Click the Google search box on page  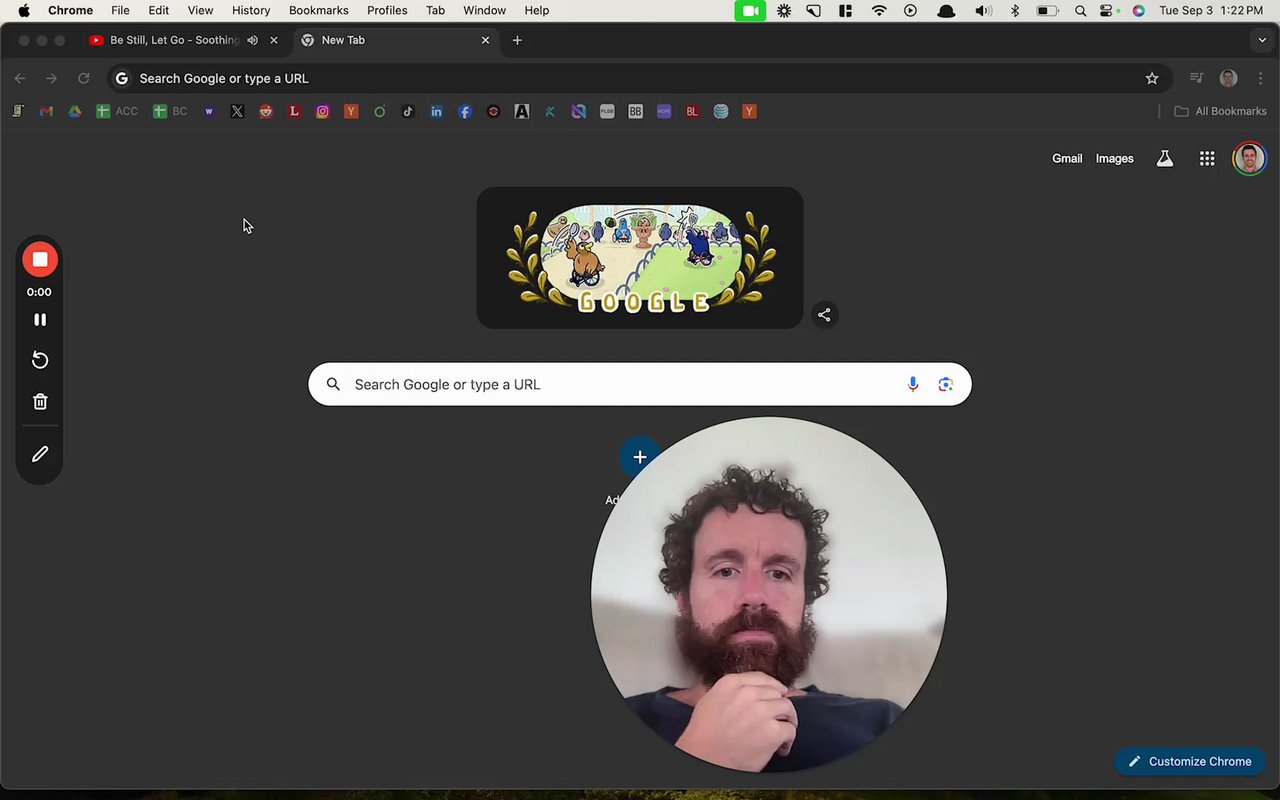[640, 384]
